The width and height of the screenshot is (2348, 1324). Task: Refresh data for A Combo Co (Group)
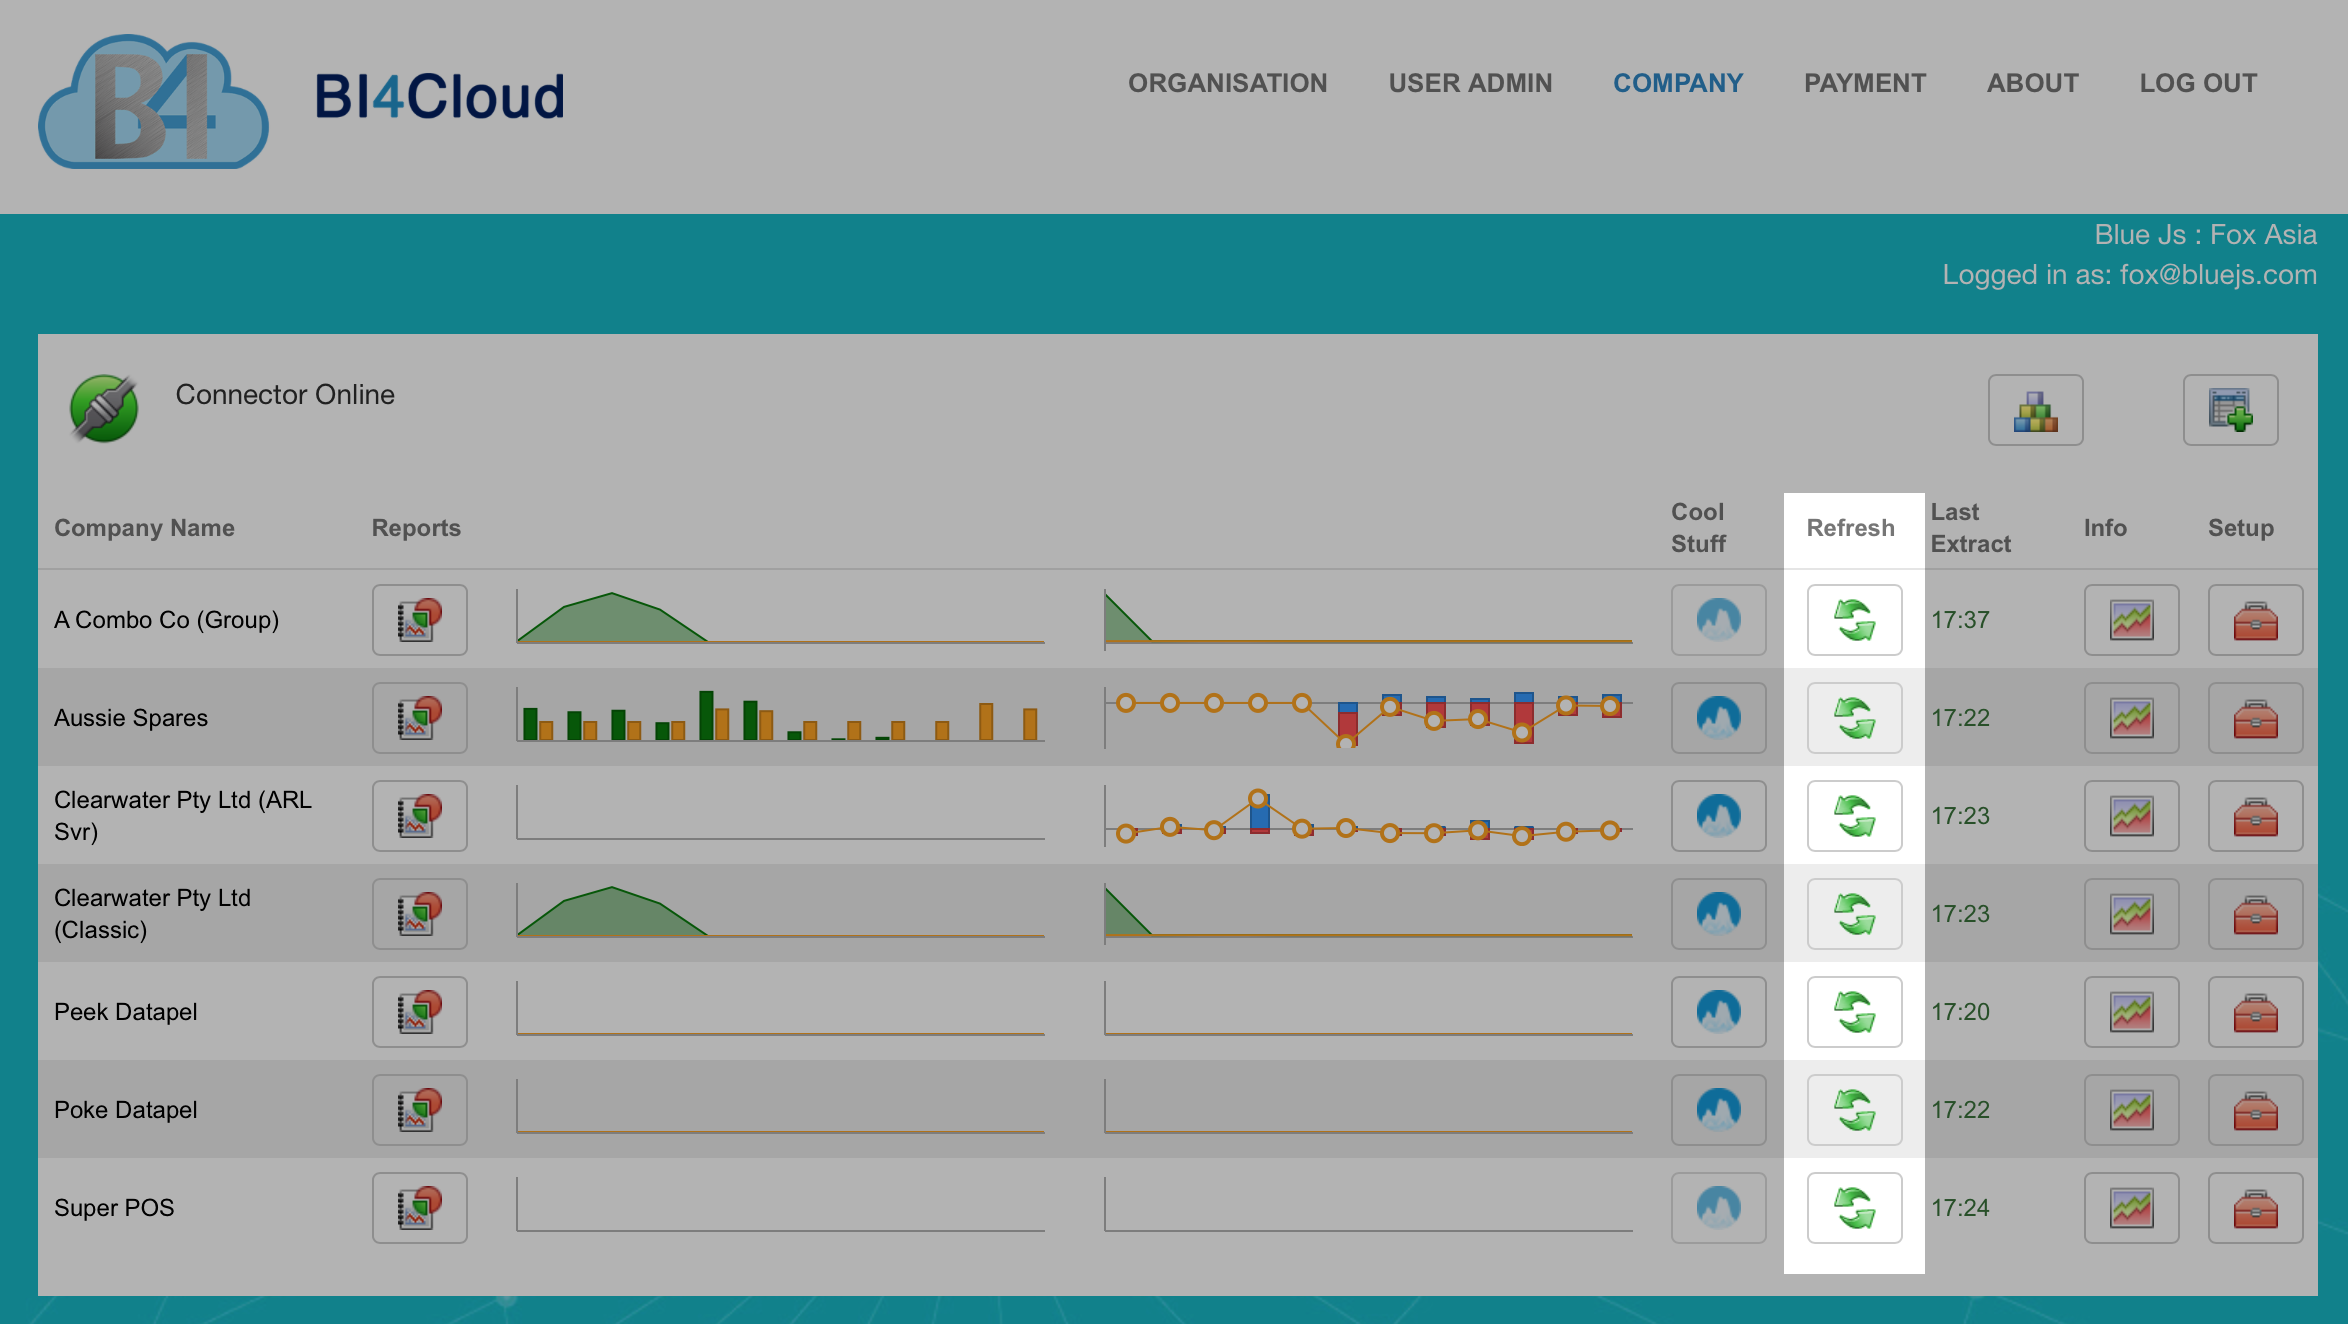1855,620
